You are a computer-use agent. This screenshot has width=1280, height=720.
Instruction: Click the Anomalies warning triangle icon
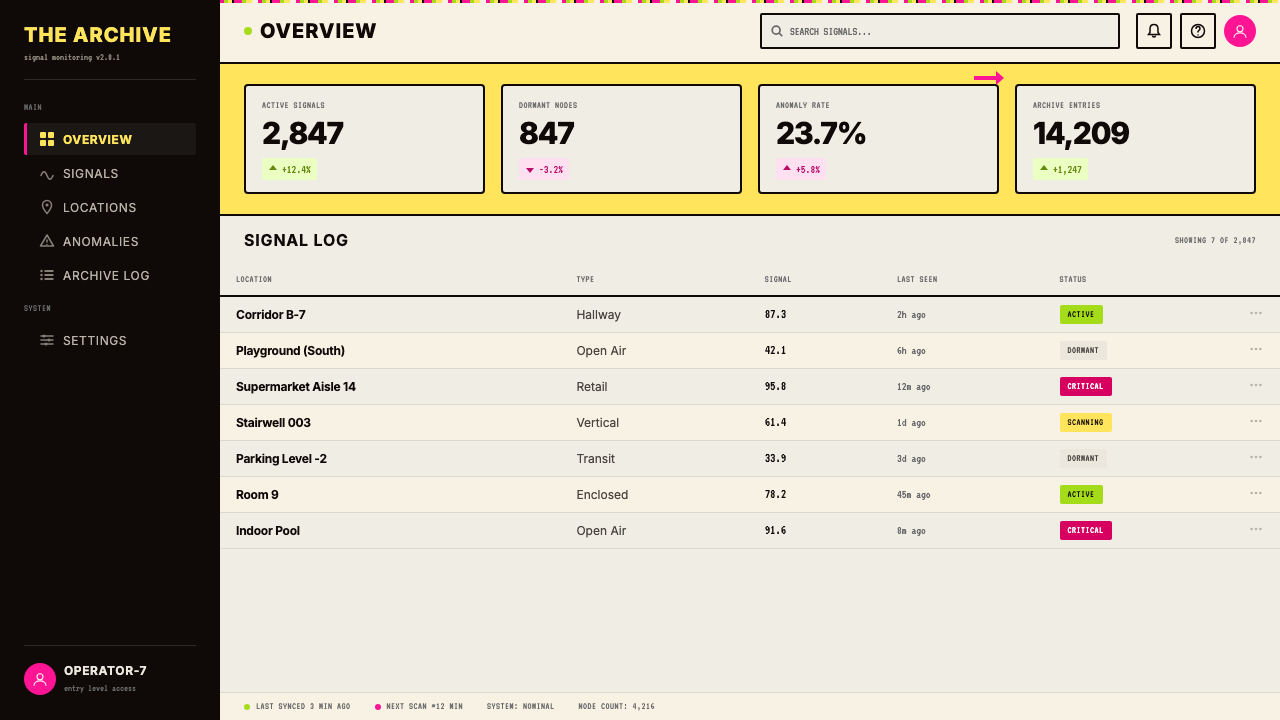pos(47,241)
